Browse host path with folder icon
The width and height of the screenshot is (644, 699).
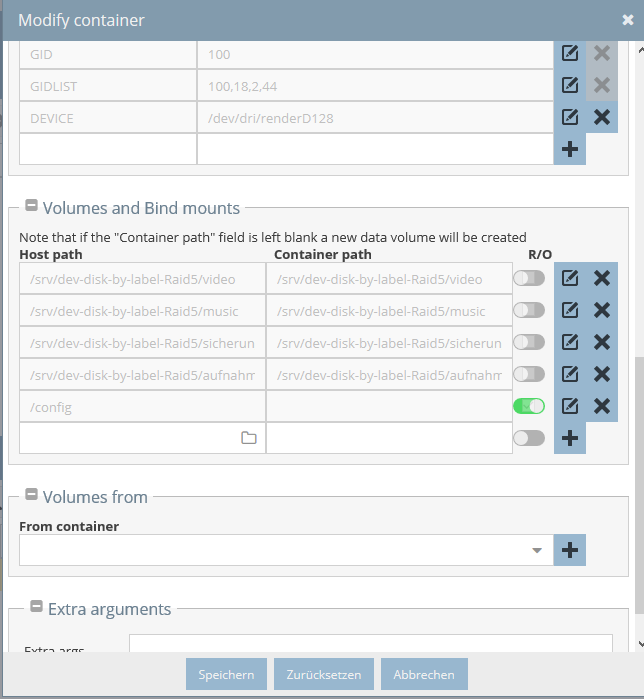coord(249,438)
